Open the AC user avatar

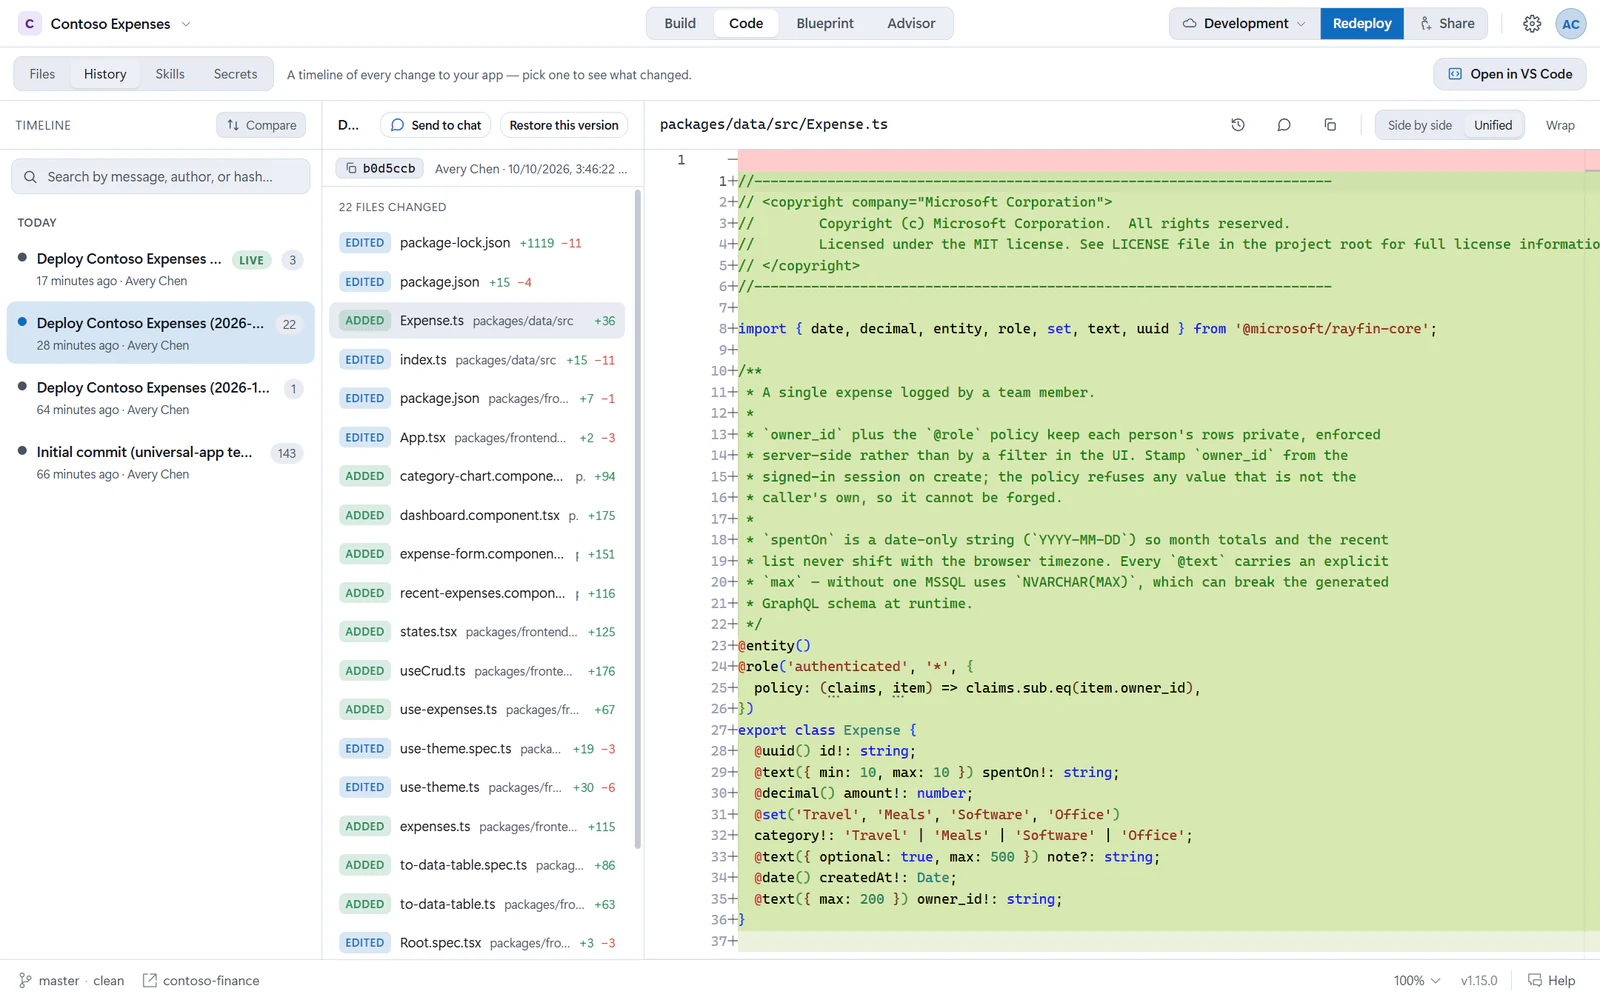(1571, 24)
